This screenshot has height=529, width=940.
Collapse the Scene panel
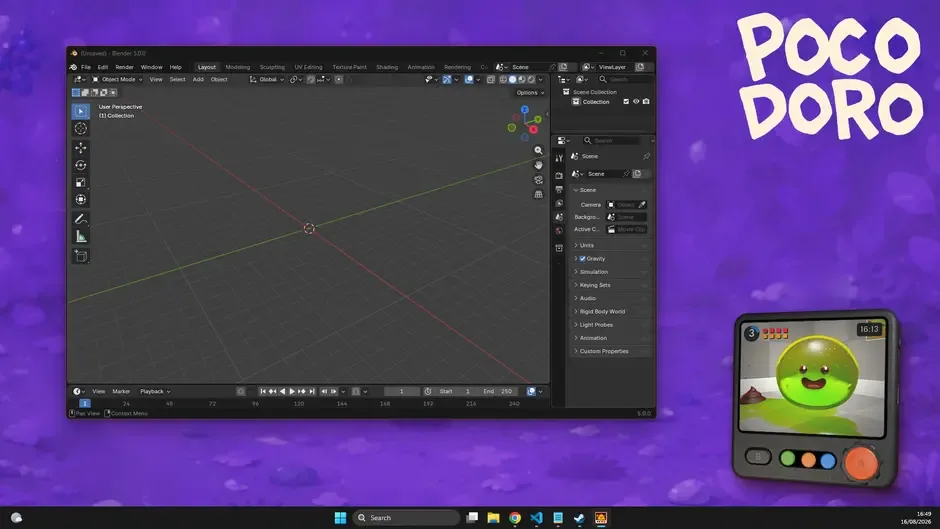[x=610, y=190]
